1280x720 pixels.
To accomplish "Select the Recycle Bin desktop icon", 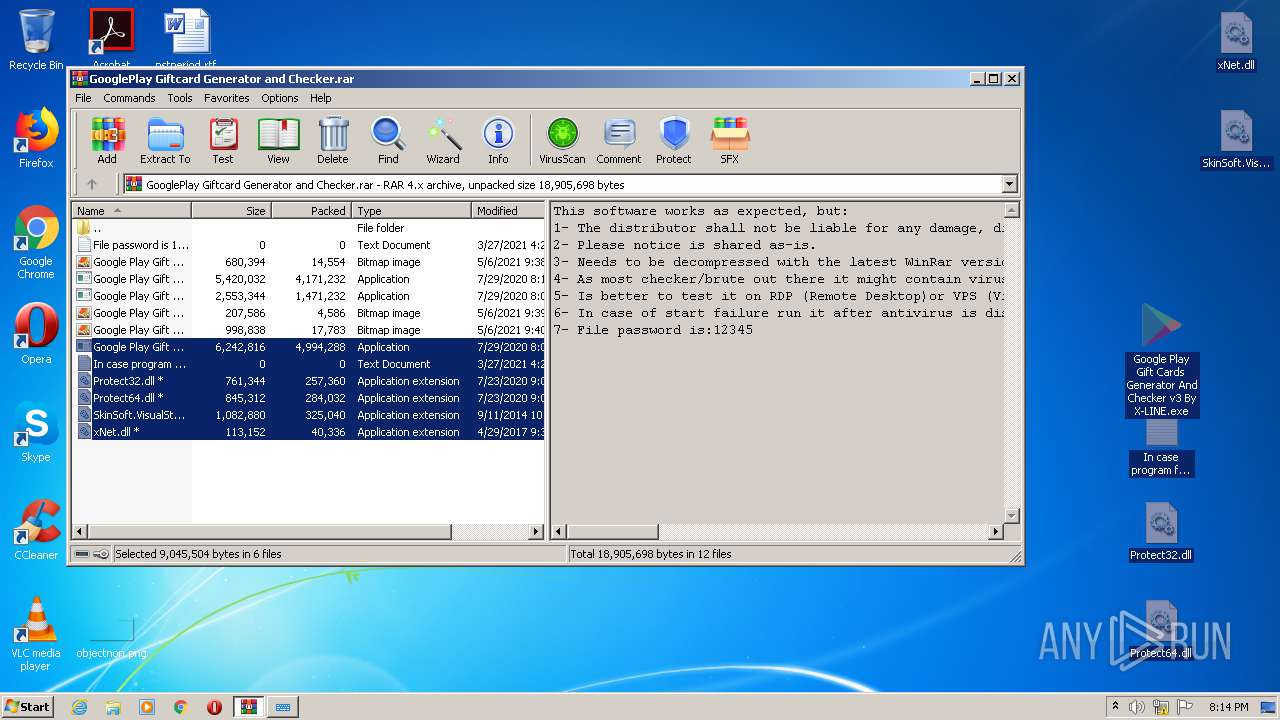I will (x=36, y=40).
